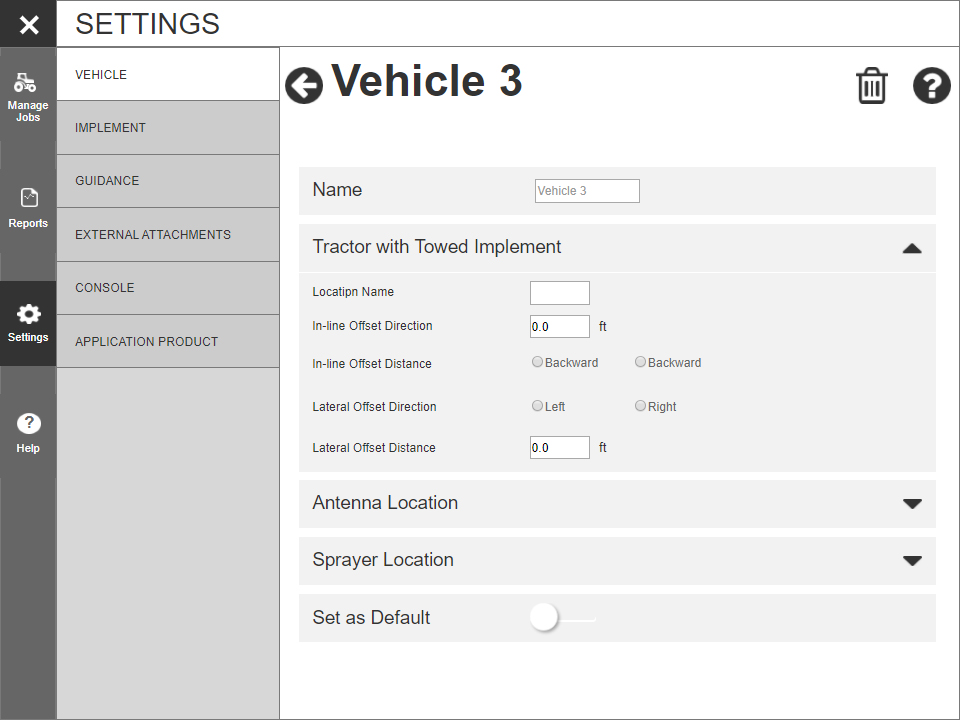This screenshot has width=961, height=721.
Task: Select the Settings gear in sidebar
Action: (x=28, y=323)
